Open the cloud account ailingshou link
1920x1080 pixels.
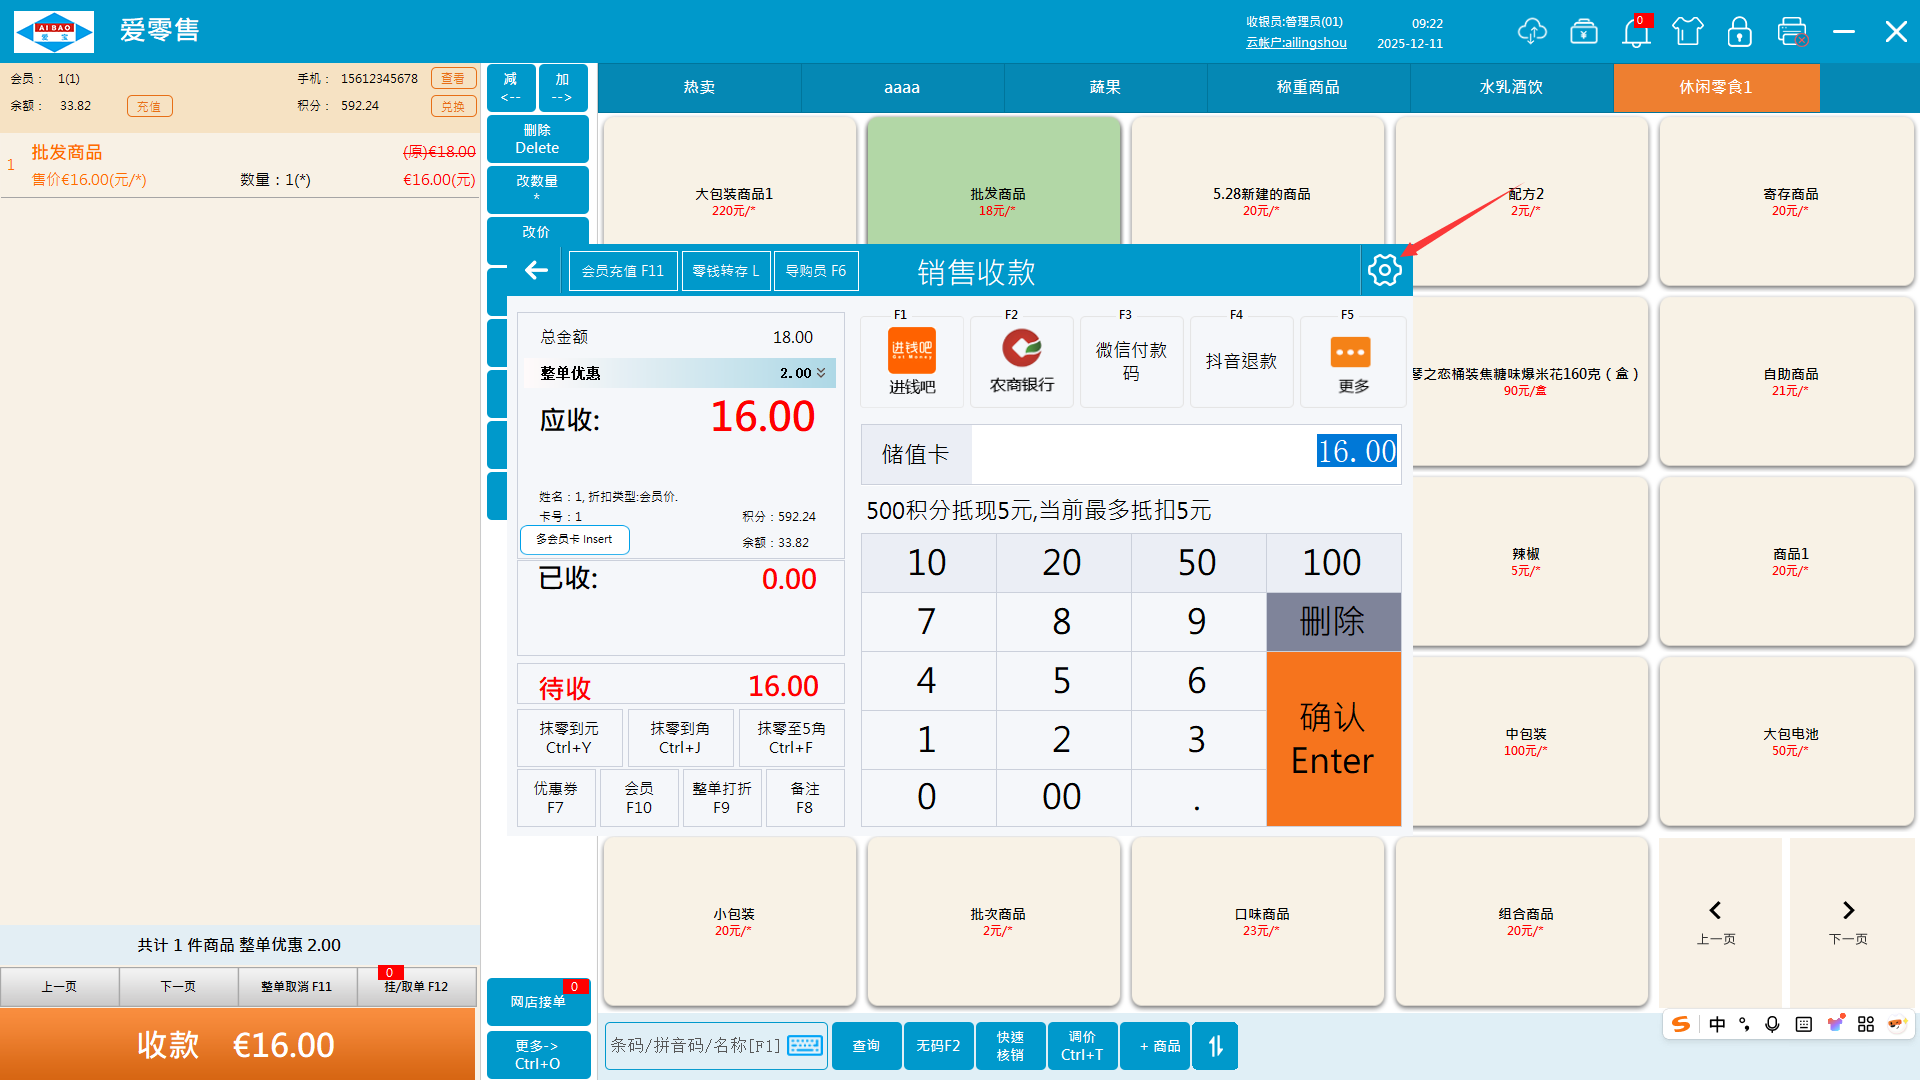1296,43
